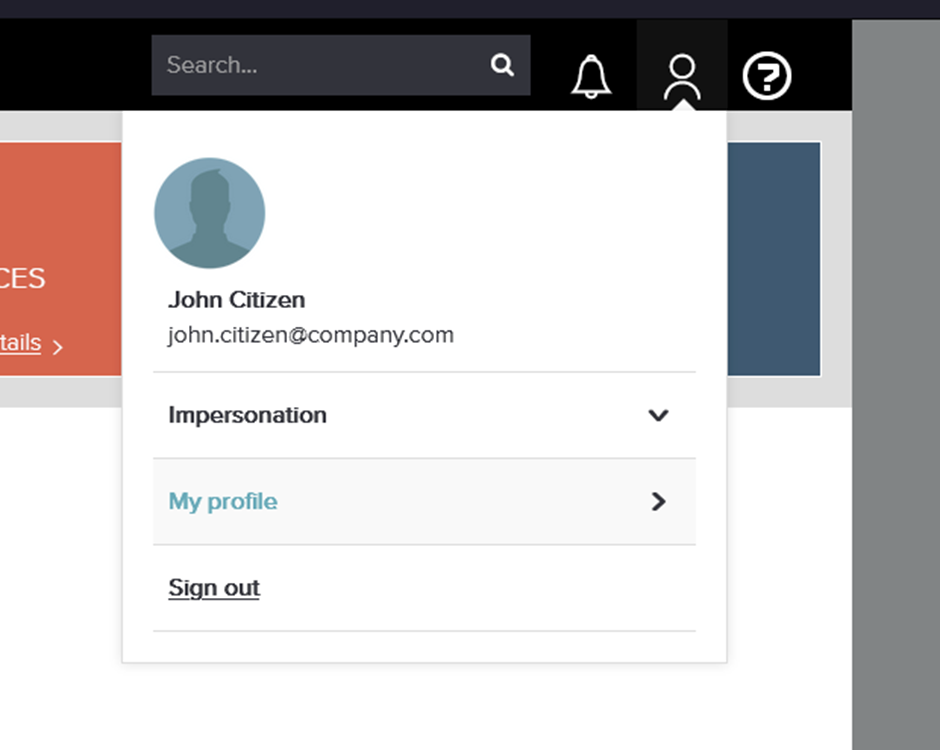Open the notifications bell
This screenshot has height=750, width=940.
click(591, 76)
